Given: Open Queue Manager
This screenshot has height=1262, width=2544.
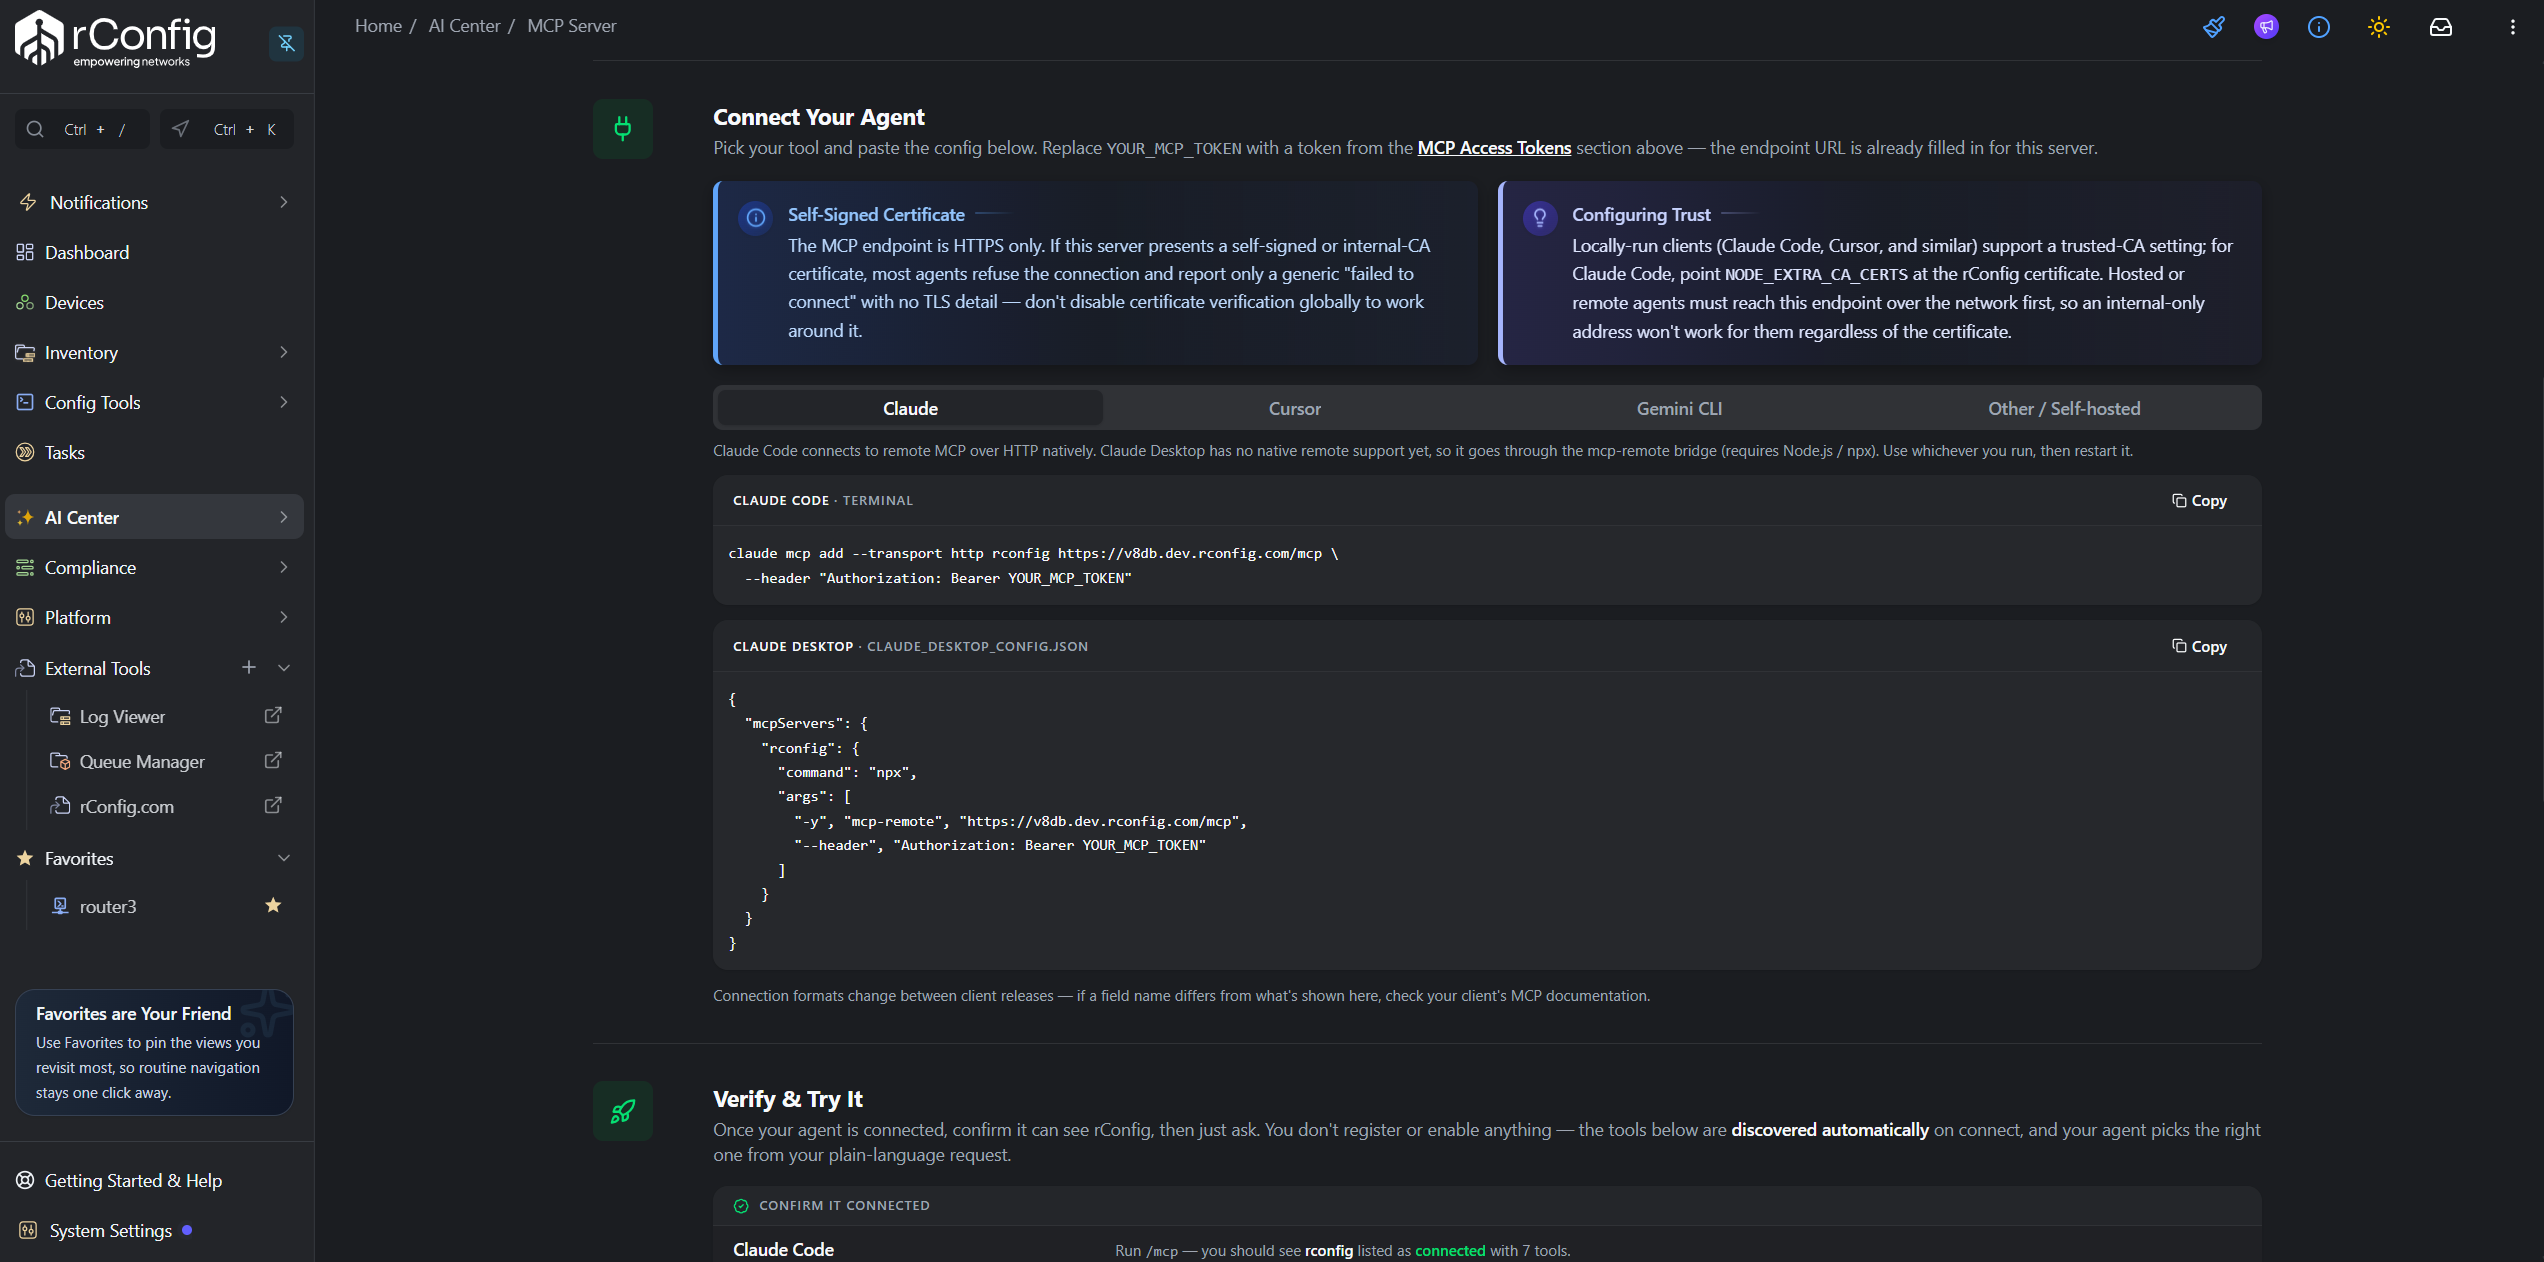Looking at the screenshot, I should (x=142, y=761).
